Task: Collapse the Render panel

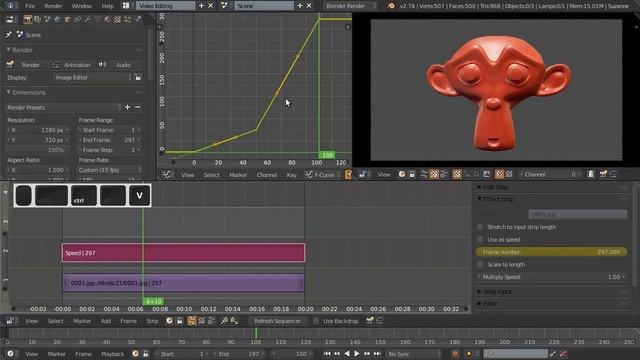Action: [x=8, y=50]
